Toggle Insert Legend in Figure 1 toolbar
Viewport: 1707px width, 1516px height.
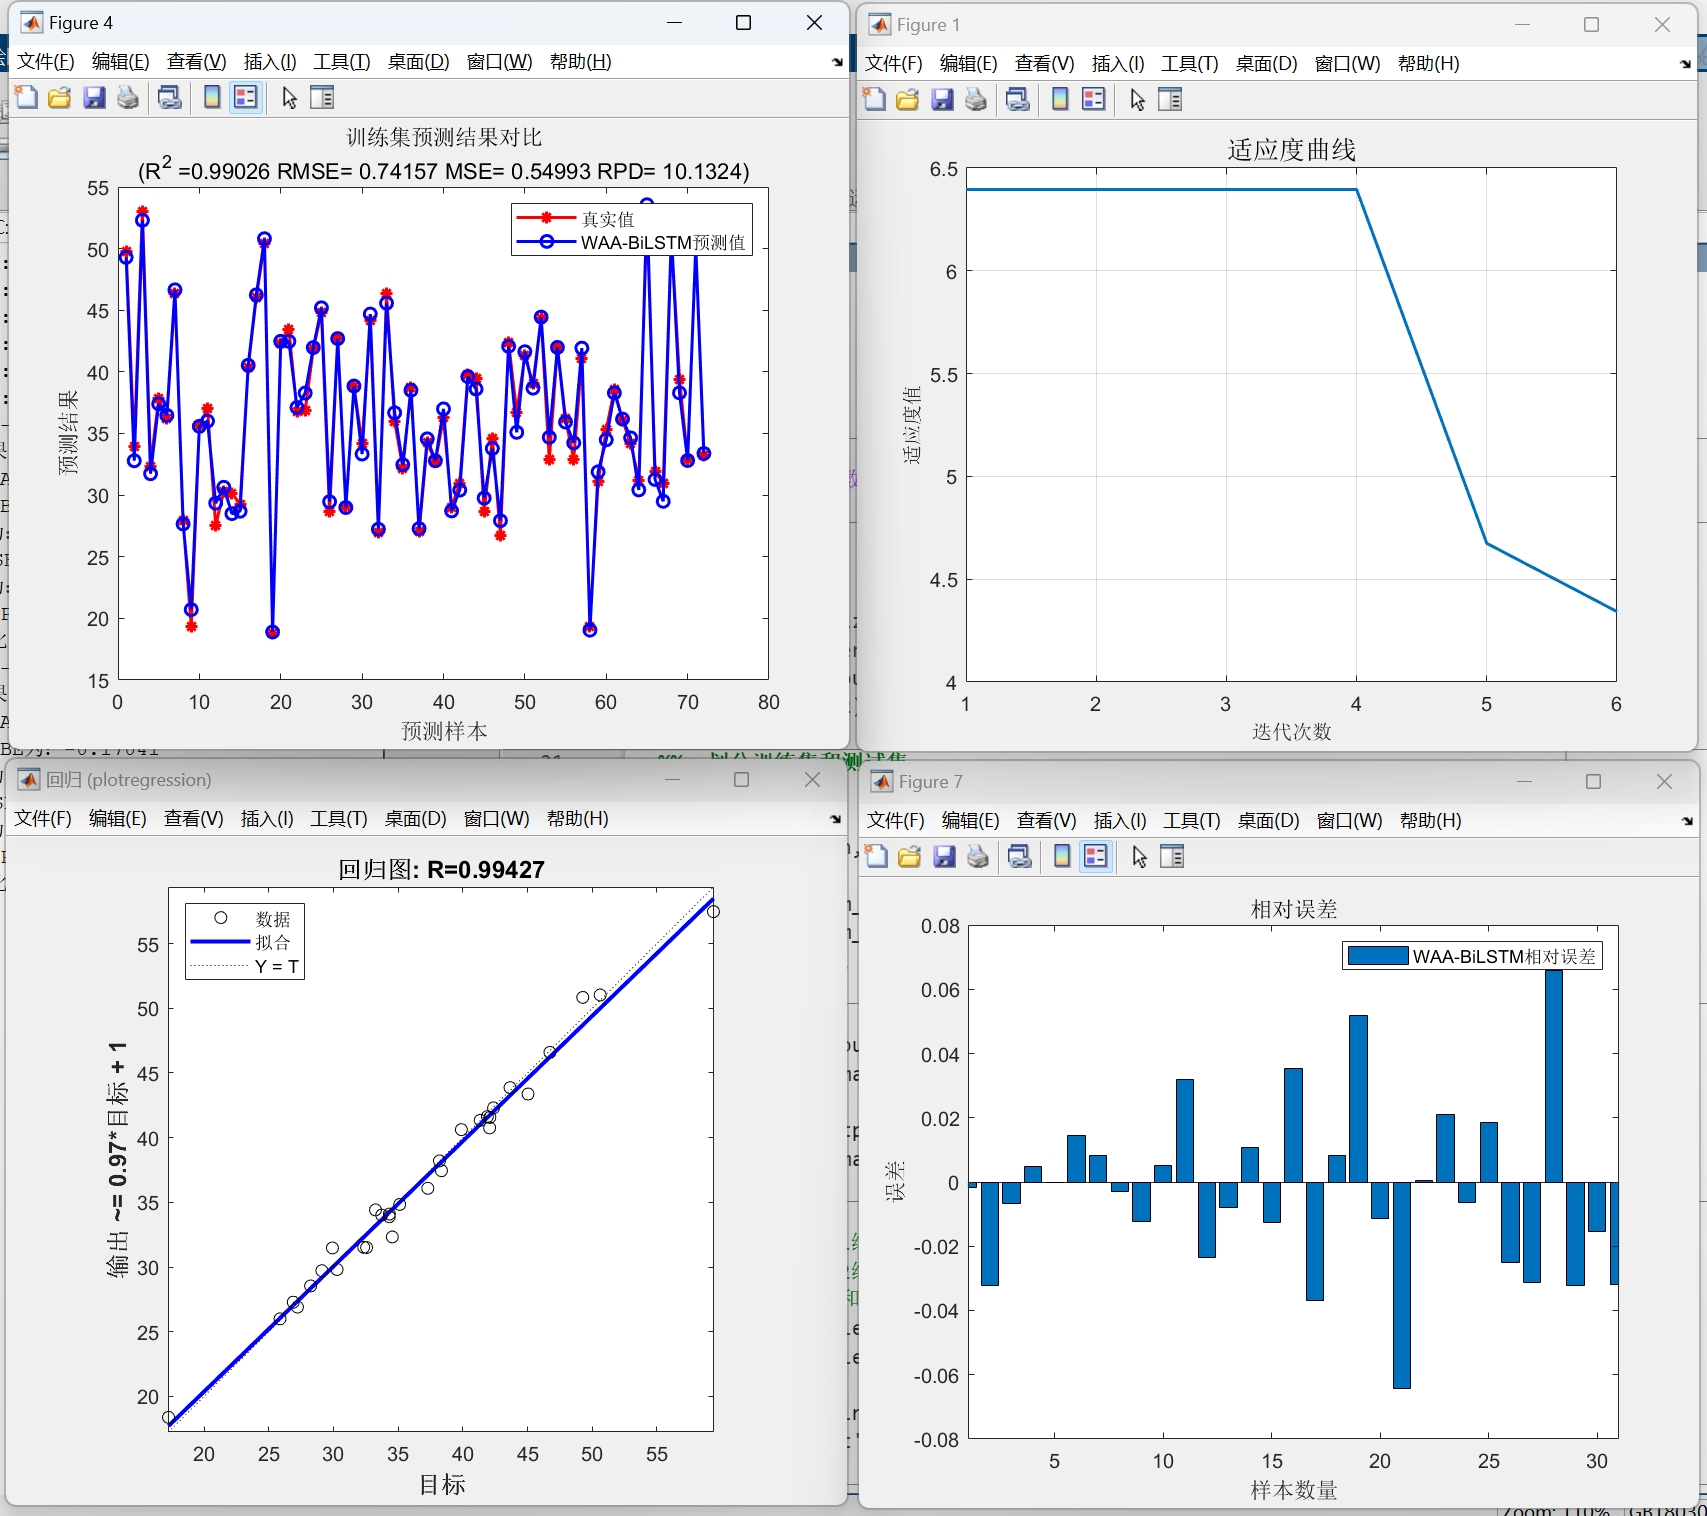click(1094, 99)
